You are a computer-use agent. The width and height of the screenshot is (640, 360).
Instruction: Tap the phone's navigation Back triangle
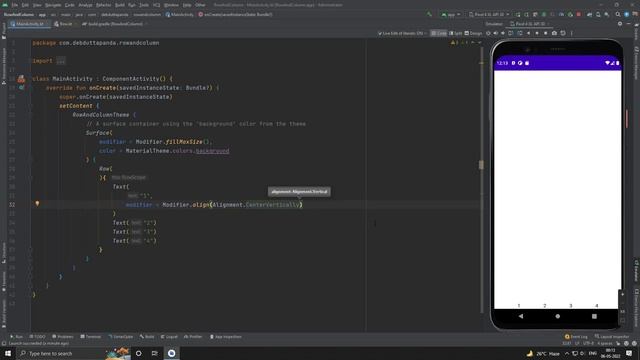click(x=521, y=316)
